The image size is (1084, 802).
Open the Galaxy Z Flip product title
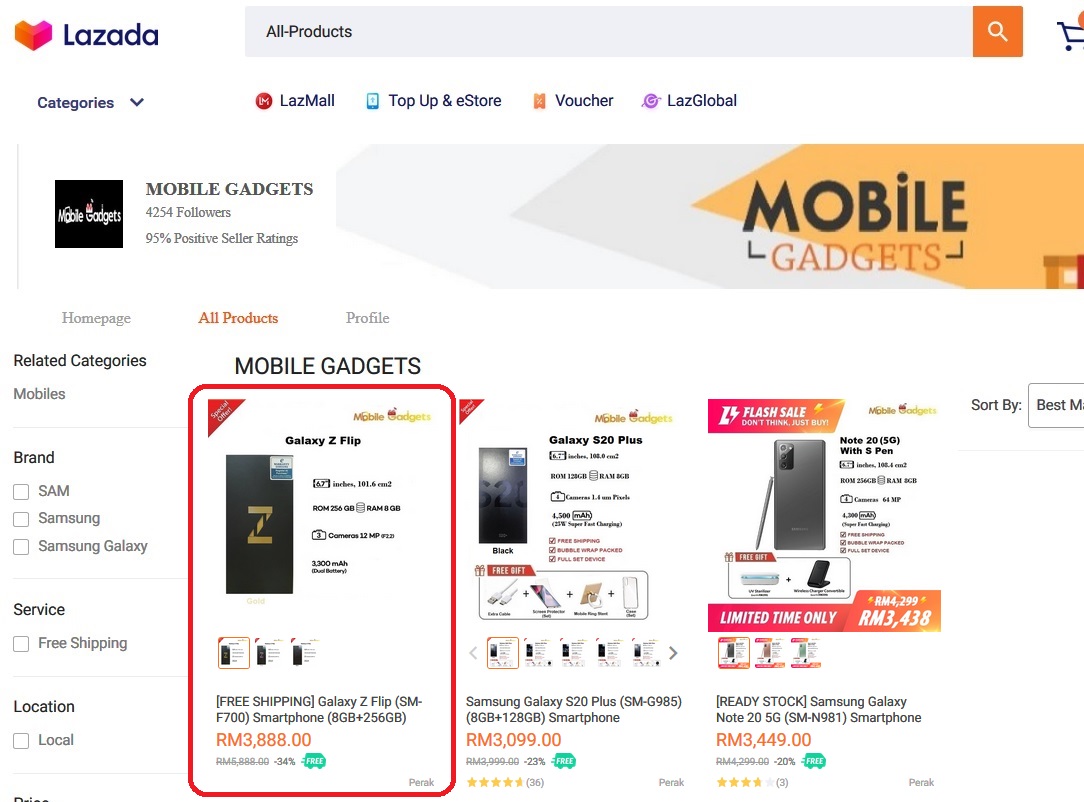(318, 709)
